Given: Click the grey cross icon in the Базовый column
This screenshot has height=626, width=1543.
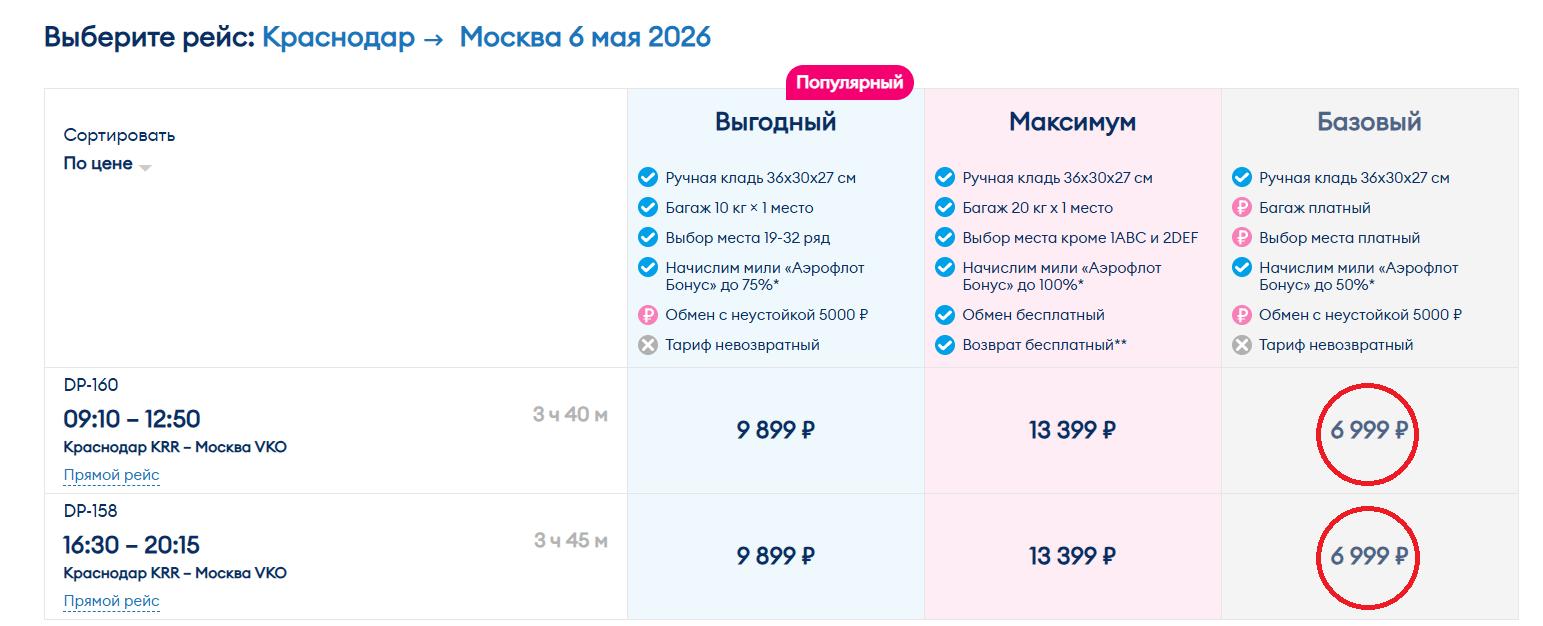Looking at the screenshot, I should [x=1242, y=345].
